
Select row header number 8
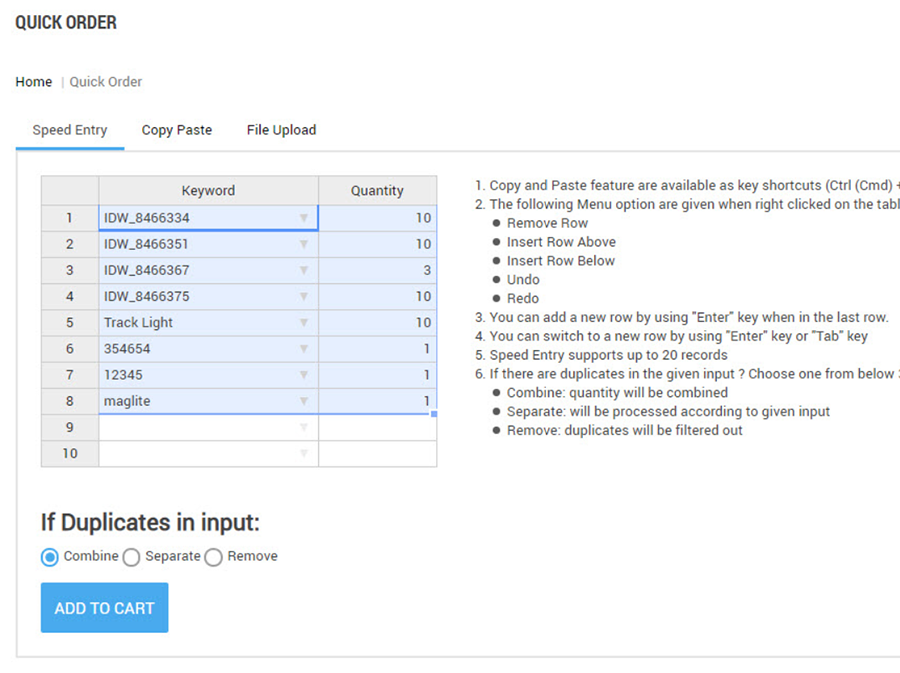point(69,401)
